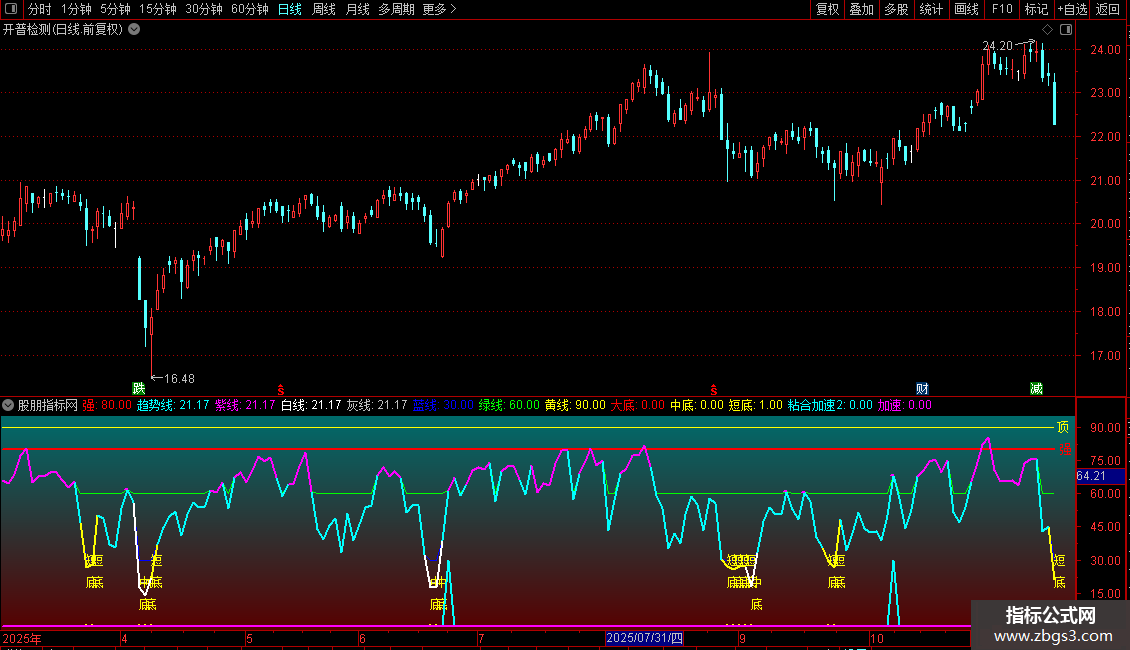Click the 24.00 price axis label

pyautogui.click(x=1105, y=50)
